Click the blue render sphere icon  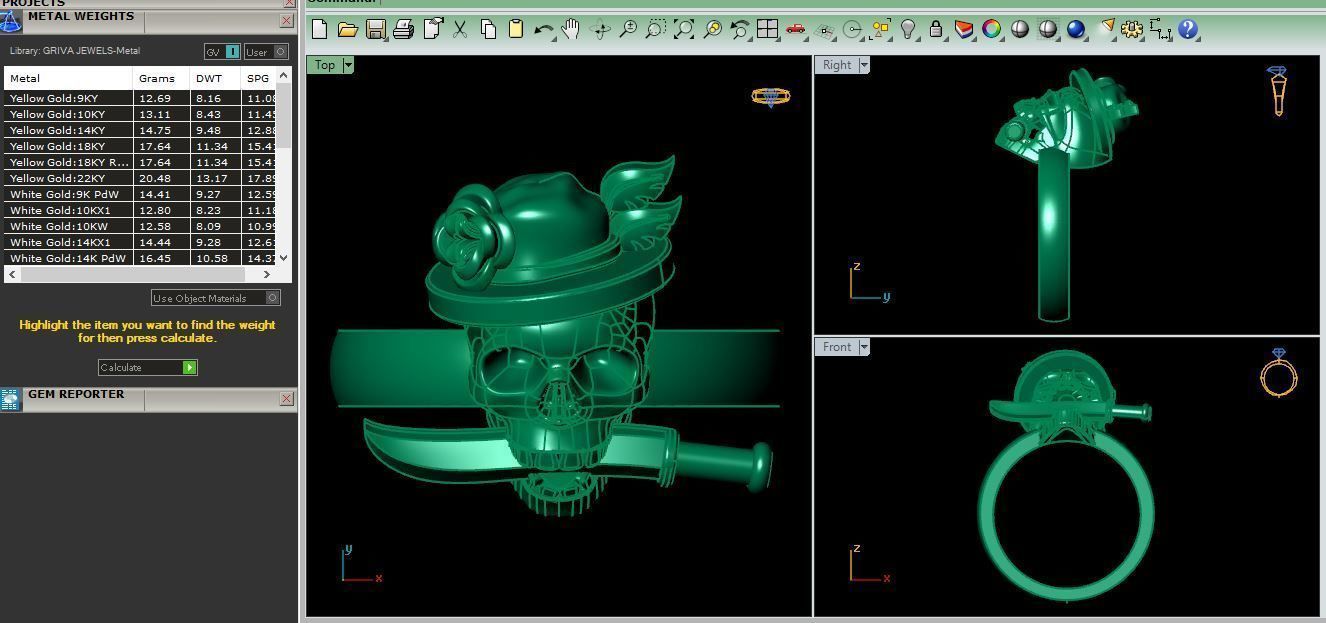1076,29
